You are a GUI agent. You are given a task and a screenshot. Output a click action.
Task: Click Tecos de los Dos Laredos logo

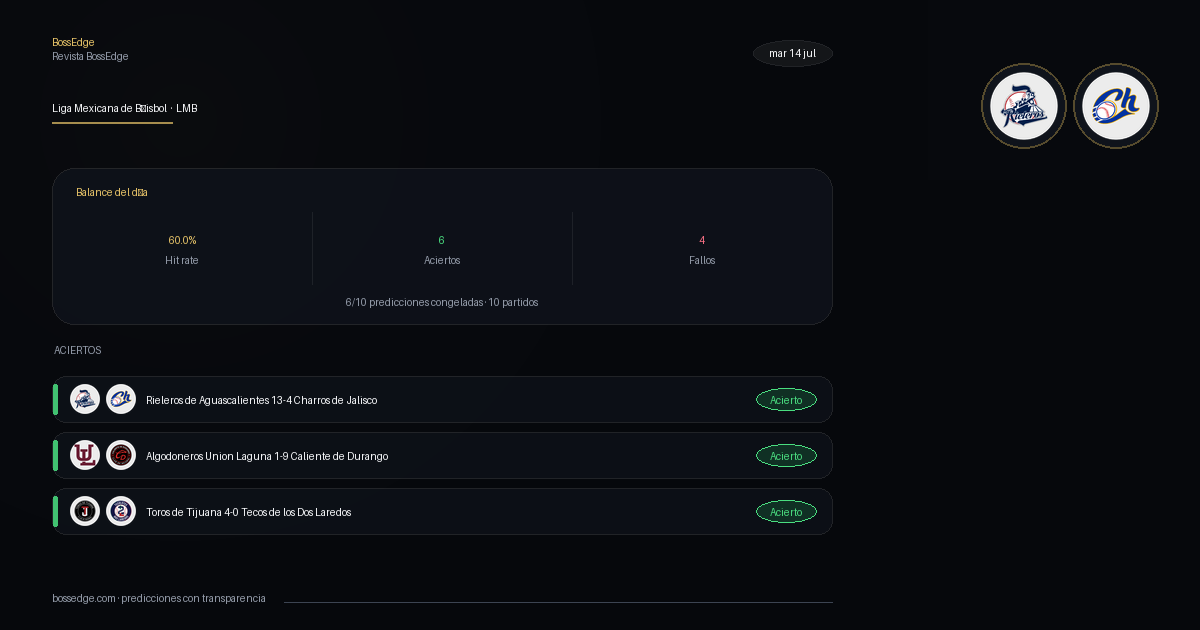[121, 511]
